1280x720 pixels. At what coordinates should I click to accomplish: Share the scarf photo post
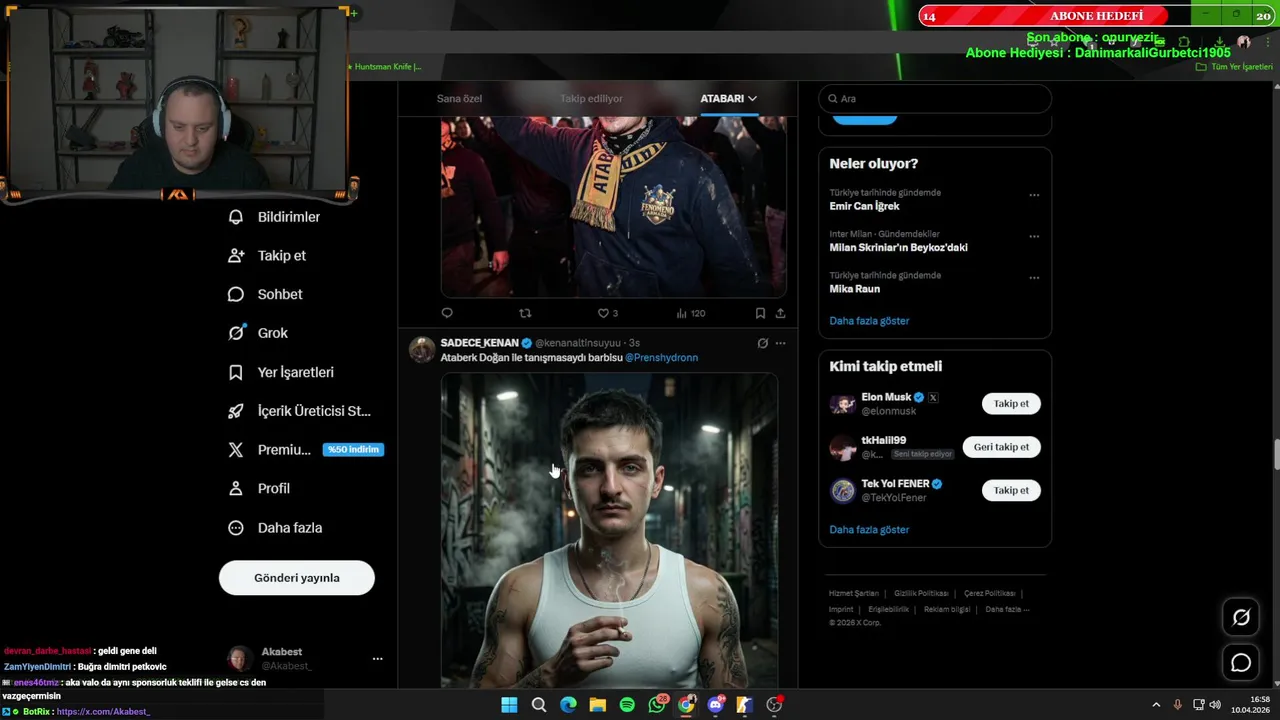point(780,313)
